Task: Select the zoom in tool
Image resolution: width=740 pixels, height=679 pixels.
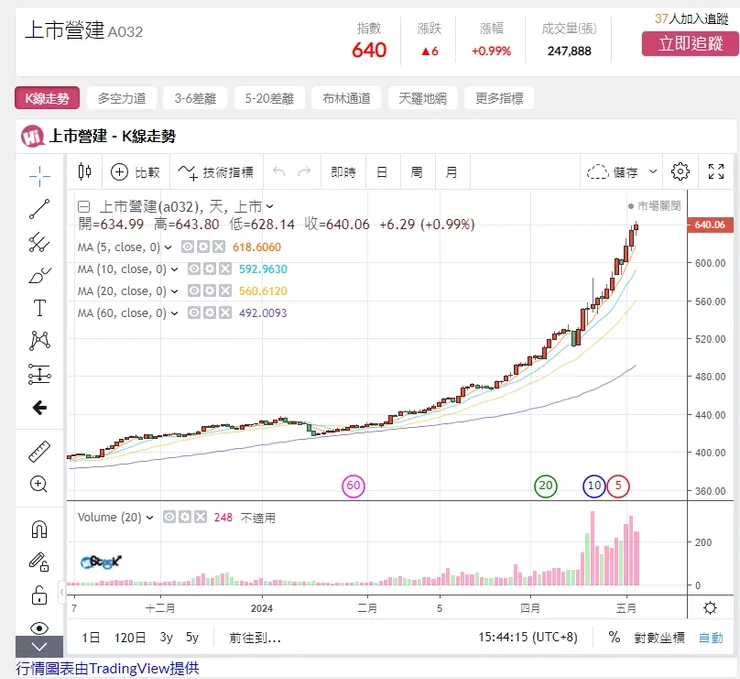Action: (x=39, y=484)
